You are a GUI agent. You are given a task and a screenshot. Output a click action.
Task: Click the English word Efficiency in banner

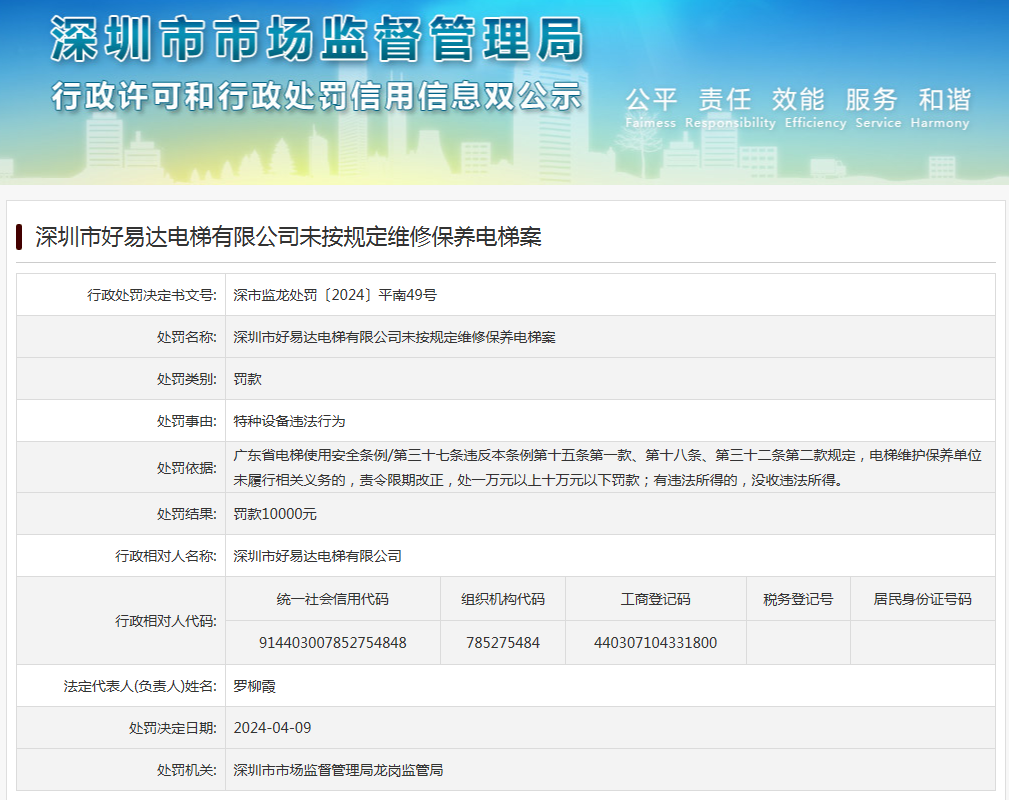pos(815,123)
